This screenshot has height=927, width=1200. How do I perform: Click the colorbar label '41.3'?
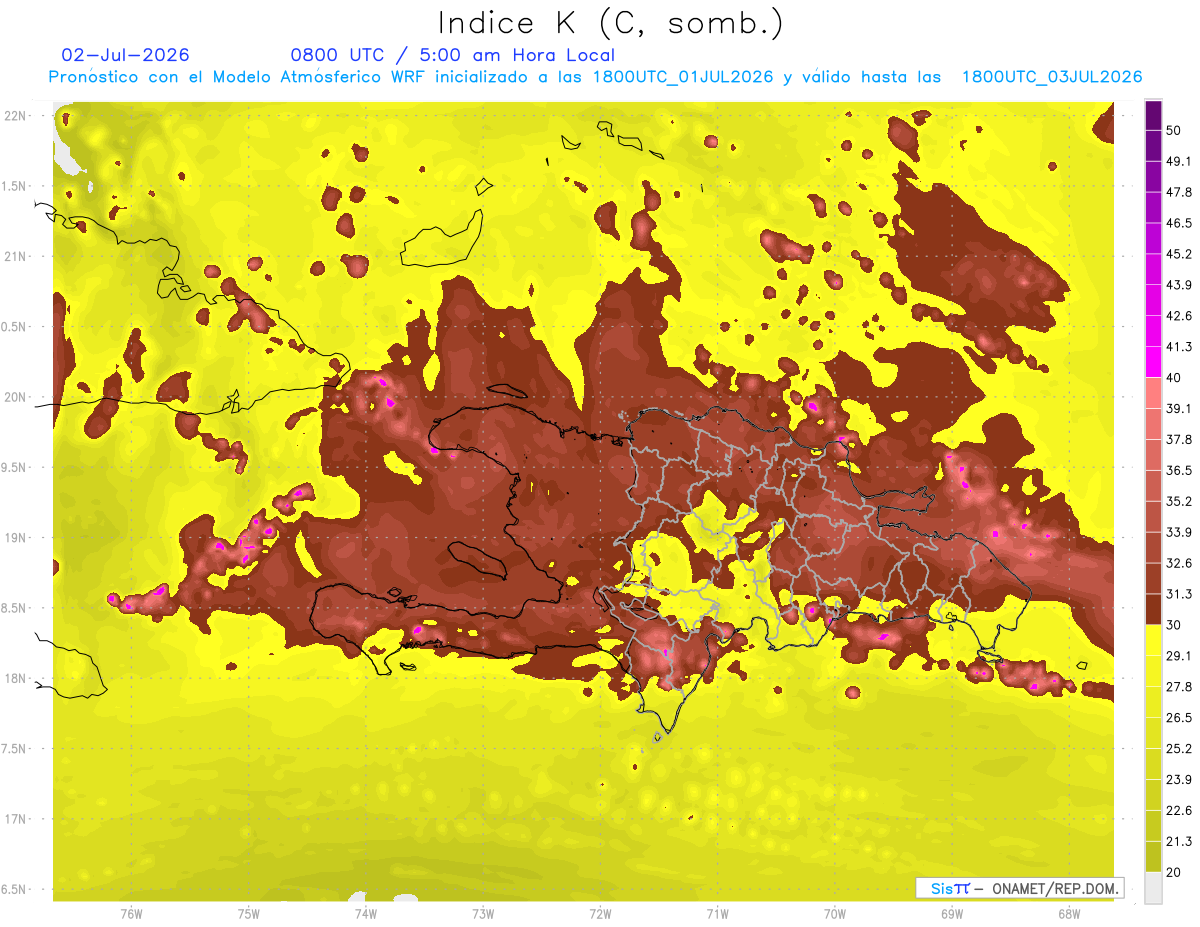(1178, 347)
